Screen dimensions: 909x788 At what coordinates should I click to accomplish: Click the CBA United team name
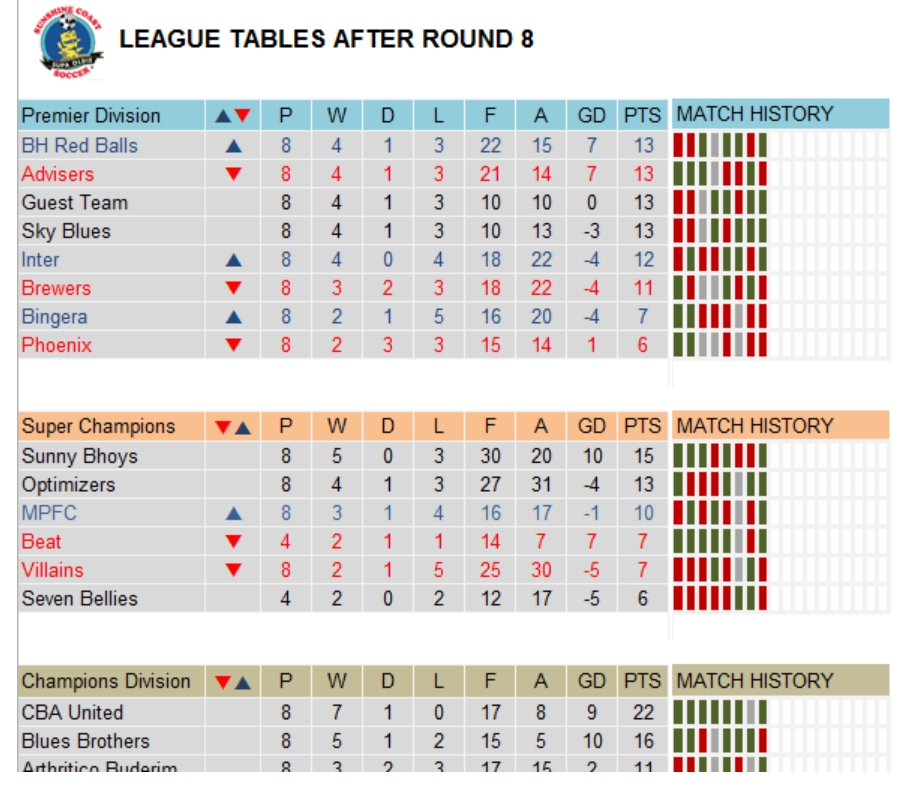pos(72,712)
